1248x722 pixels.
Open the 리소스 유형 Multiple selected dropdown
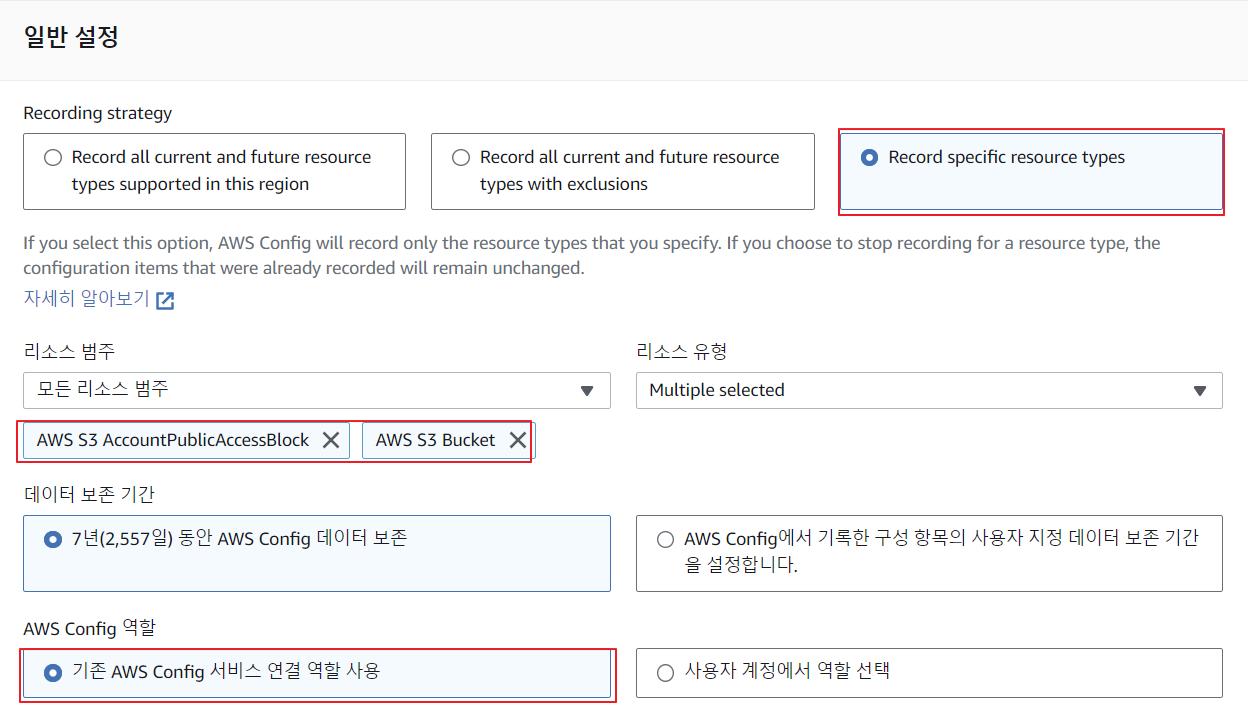pos(929,390)
